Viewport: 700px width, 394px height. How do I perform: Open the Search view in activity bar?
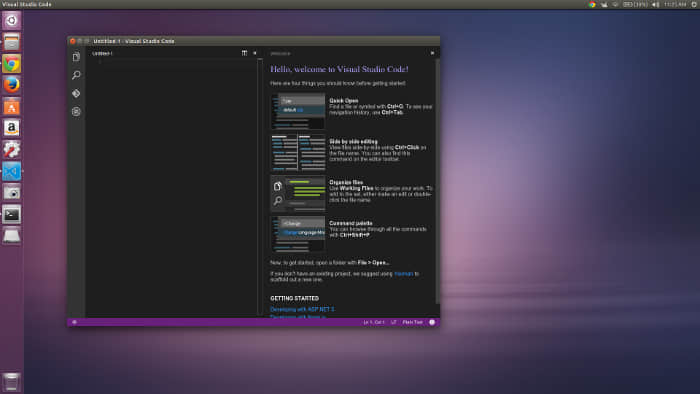coord(76,75)
